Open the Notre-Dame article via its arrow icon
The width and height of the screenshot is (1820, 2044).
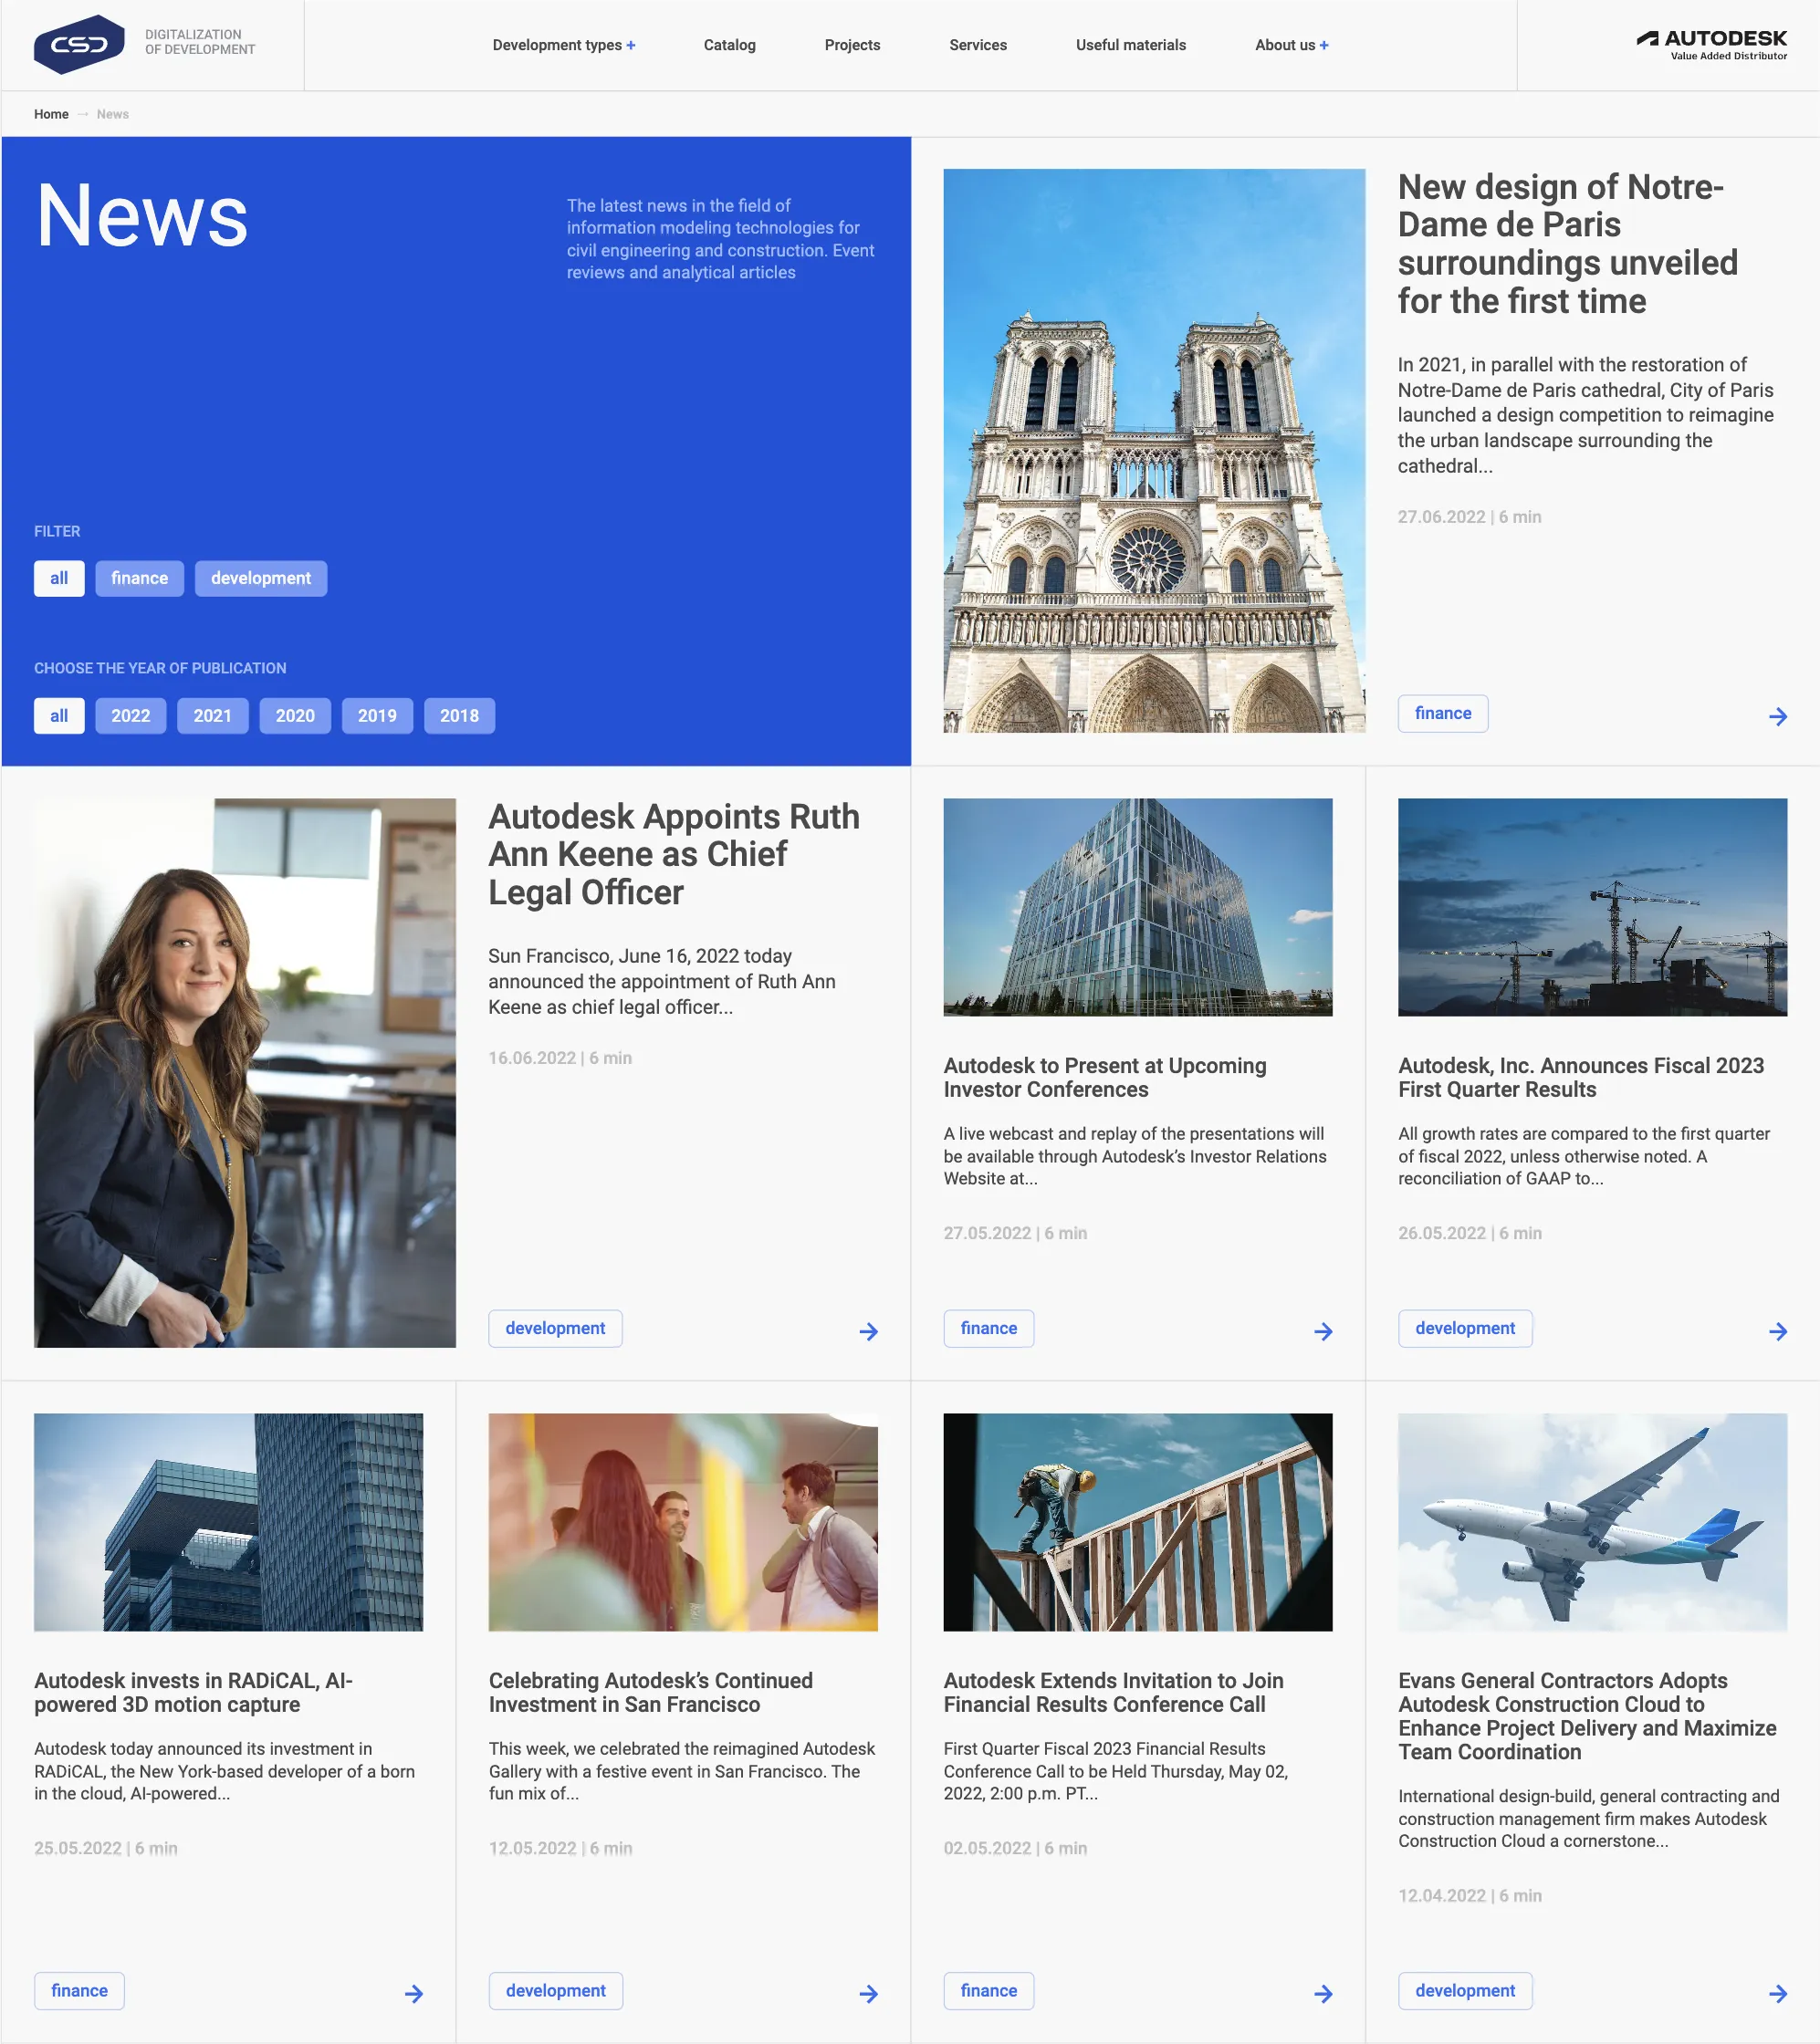pos(1777,716)
